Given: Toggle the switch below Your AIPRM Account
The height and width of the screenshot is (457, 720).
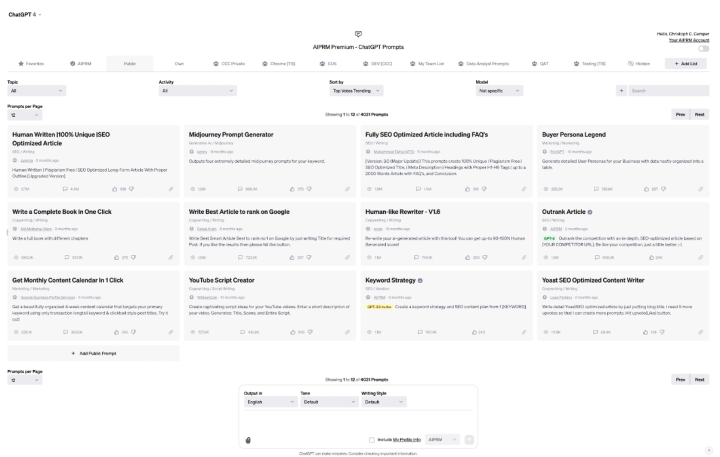Looking at the screenshot, I should point(703,48).
